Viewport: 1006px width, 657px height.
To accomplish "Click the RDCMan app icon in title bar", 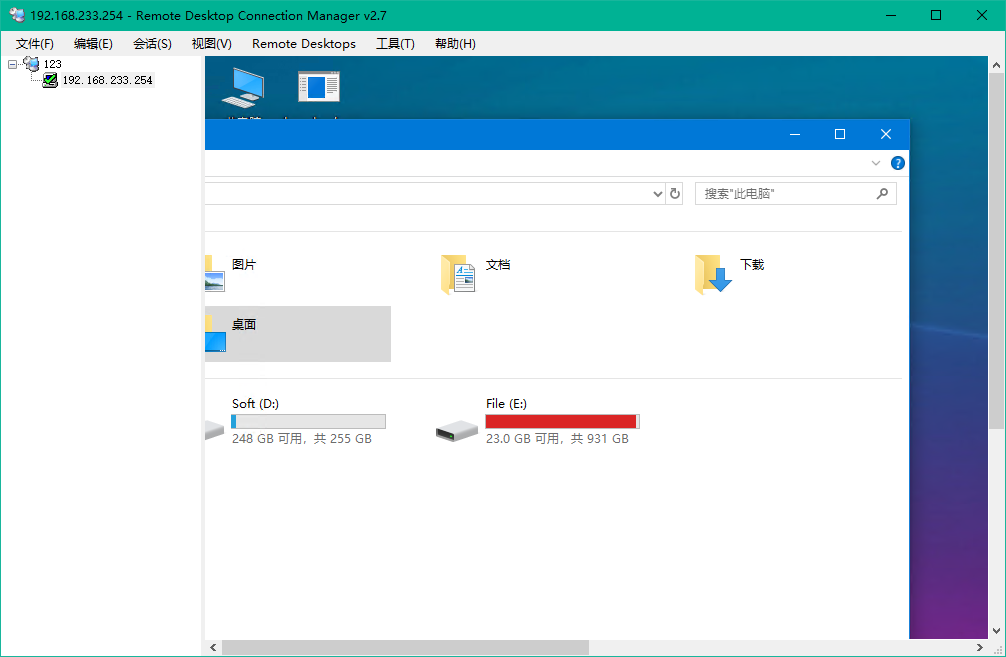I will 17,15.
